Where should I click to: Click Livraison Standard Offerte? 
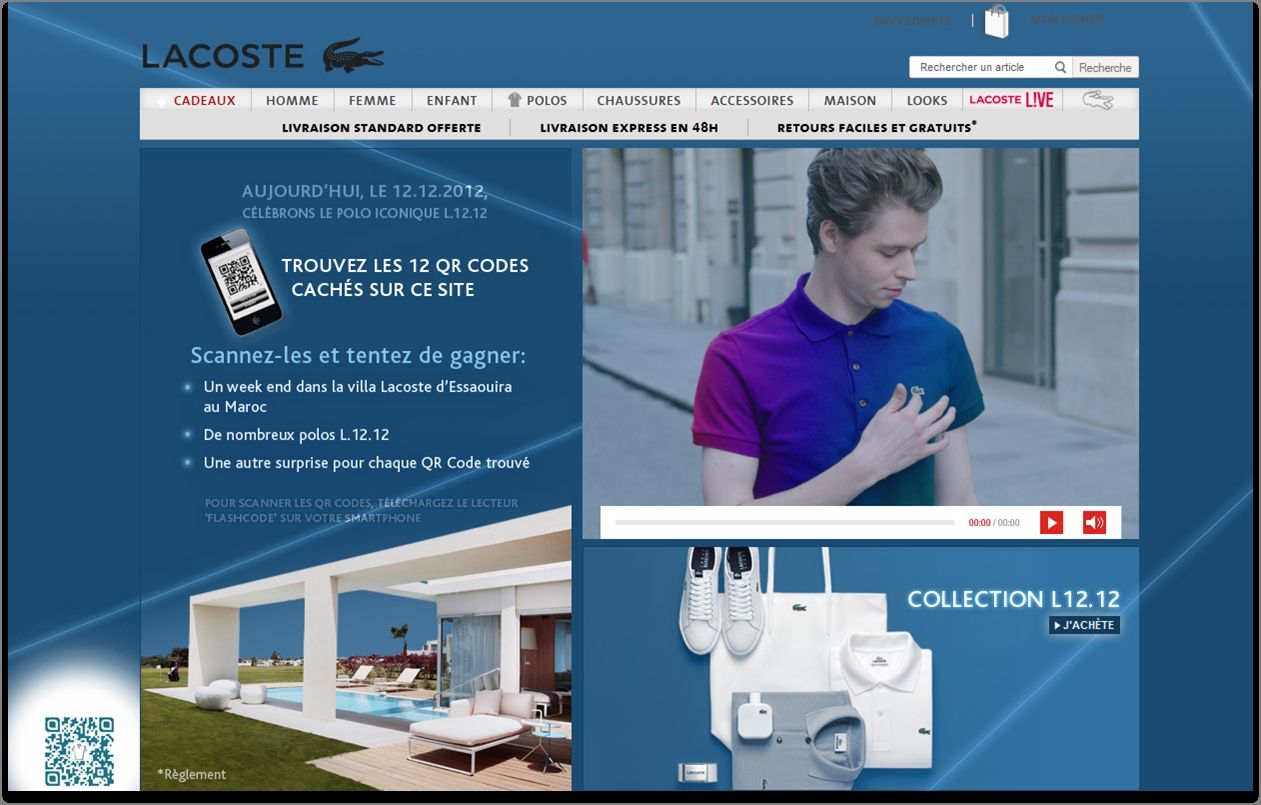point(382,128)
